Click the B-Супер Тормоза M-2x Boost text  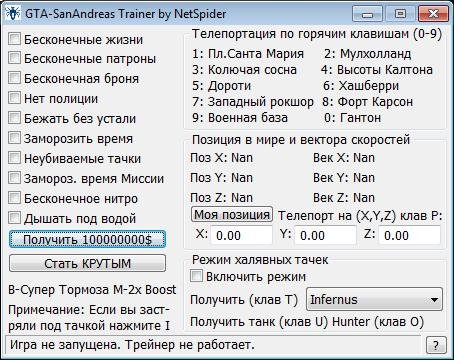[92, 290]
